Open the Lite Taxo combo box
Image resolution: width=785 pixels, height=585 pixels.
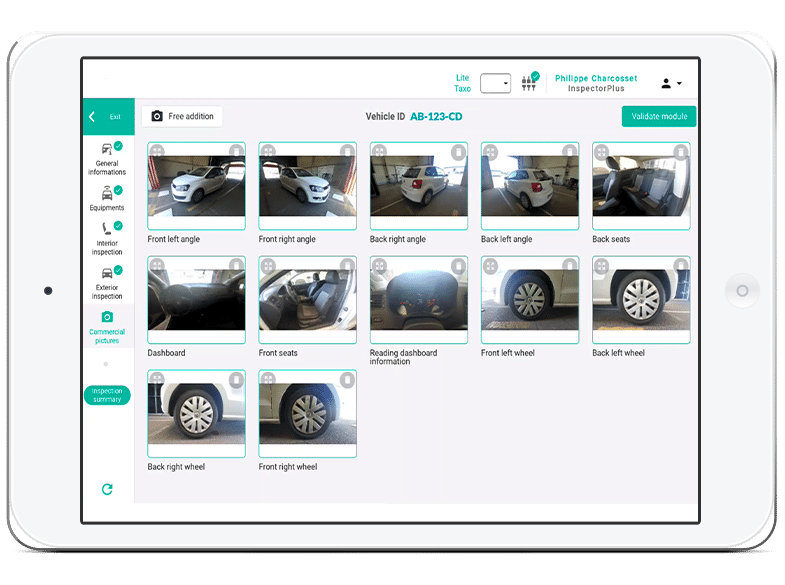[495, 83]
